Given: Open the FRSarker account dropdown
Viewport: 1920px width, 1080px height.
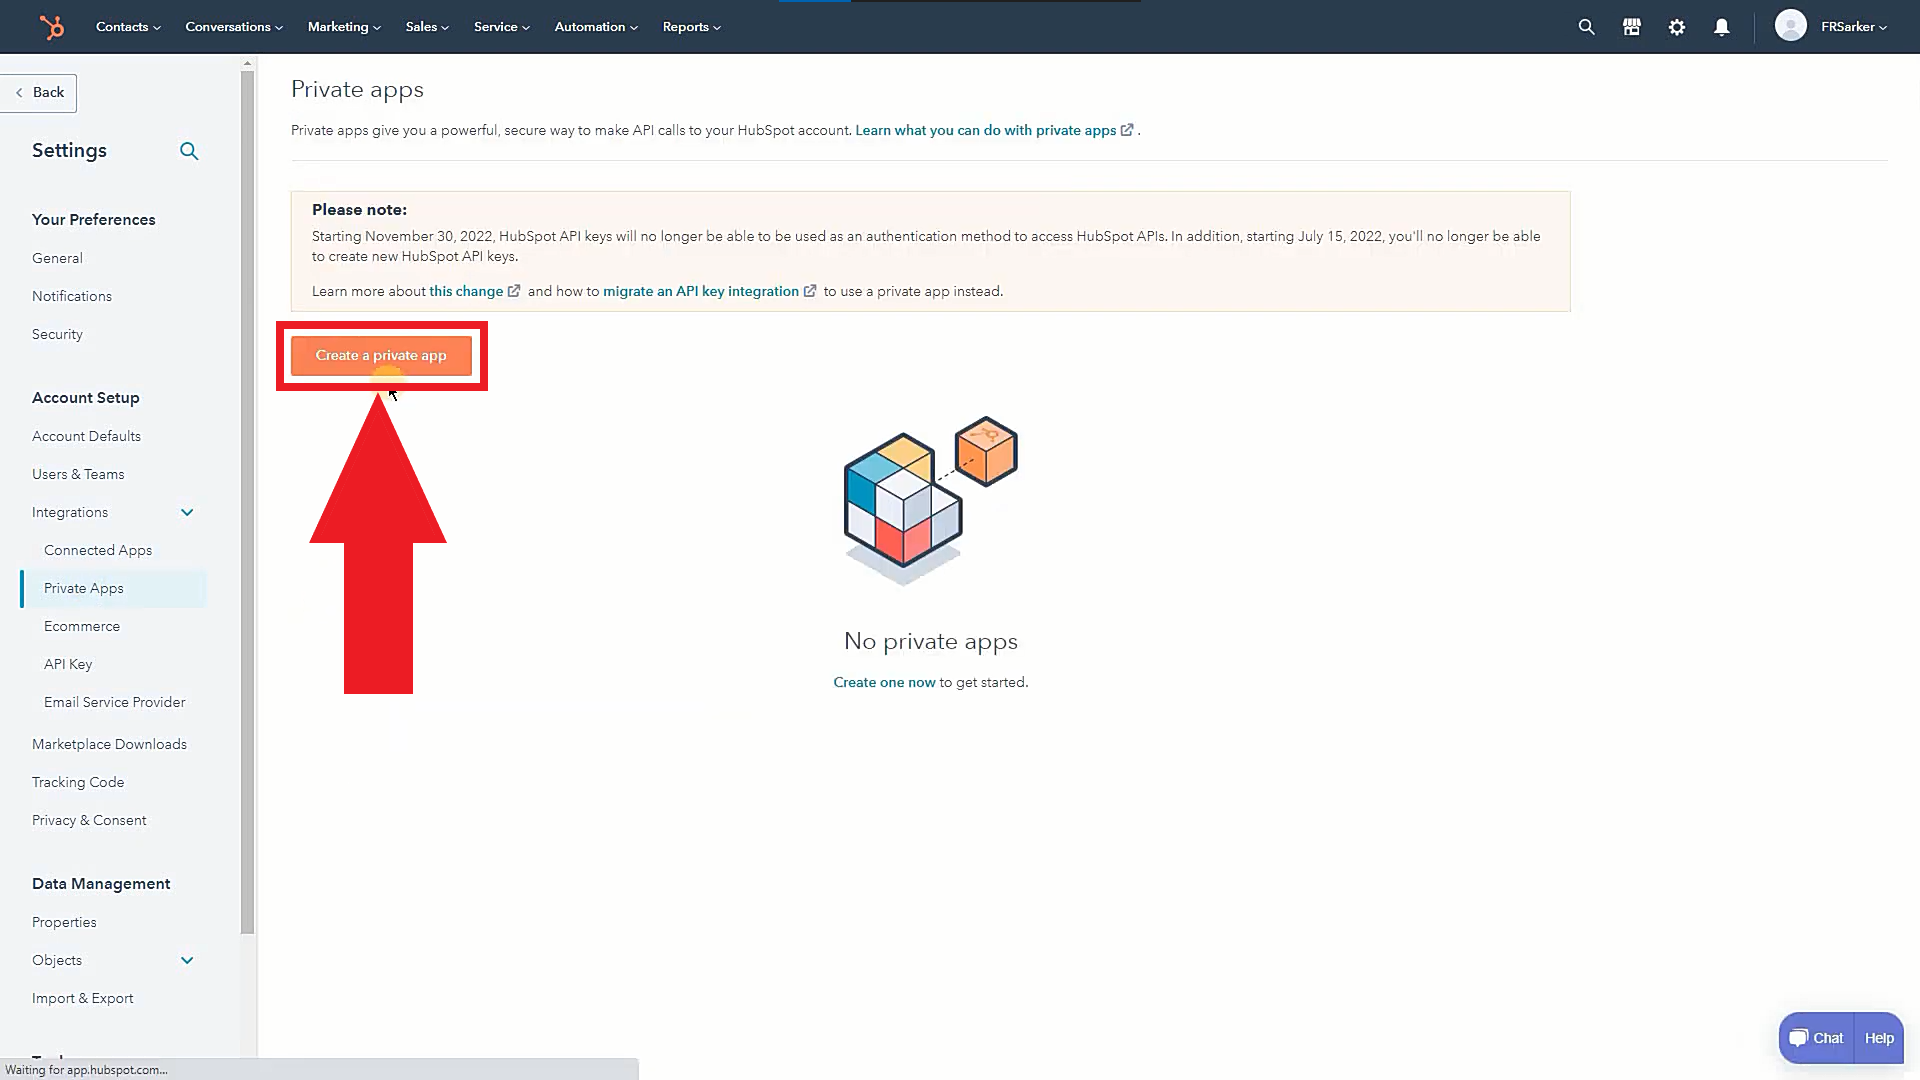Looking at the screenshot, I should pos(1853,27).
